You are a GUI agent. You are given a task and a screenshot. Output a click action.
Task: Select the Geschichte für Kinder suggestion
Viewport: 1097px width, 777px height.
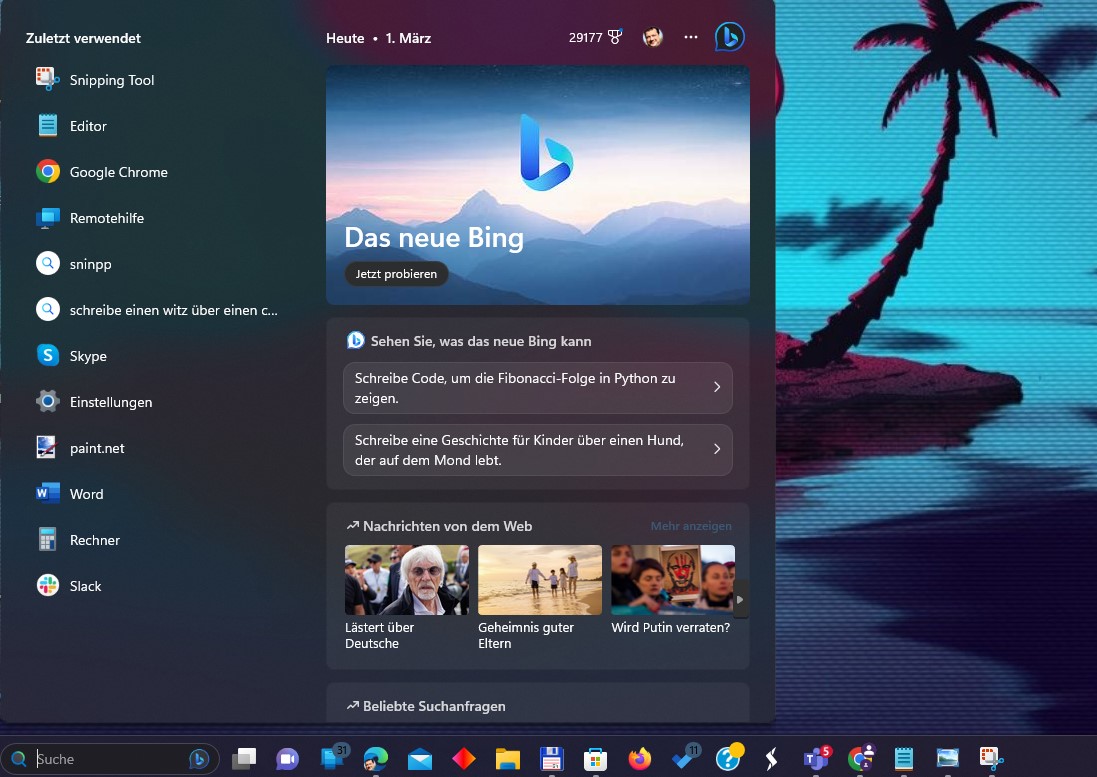(537, 450)
